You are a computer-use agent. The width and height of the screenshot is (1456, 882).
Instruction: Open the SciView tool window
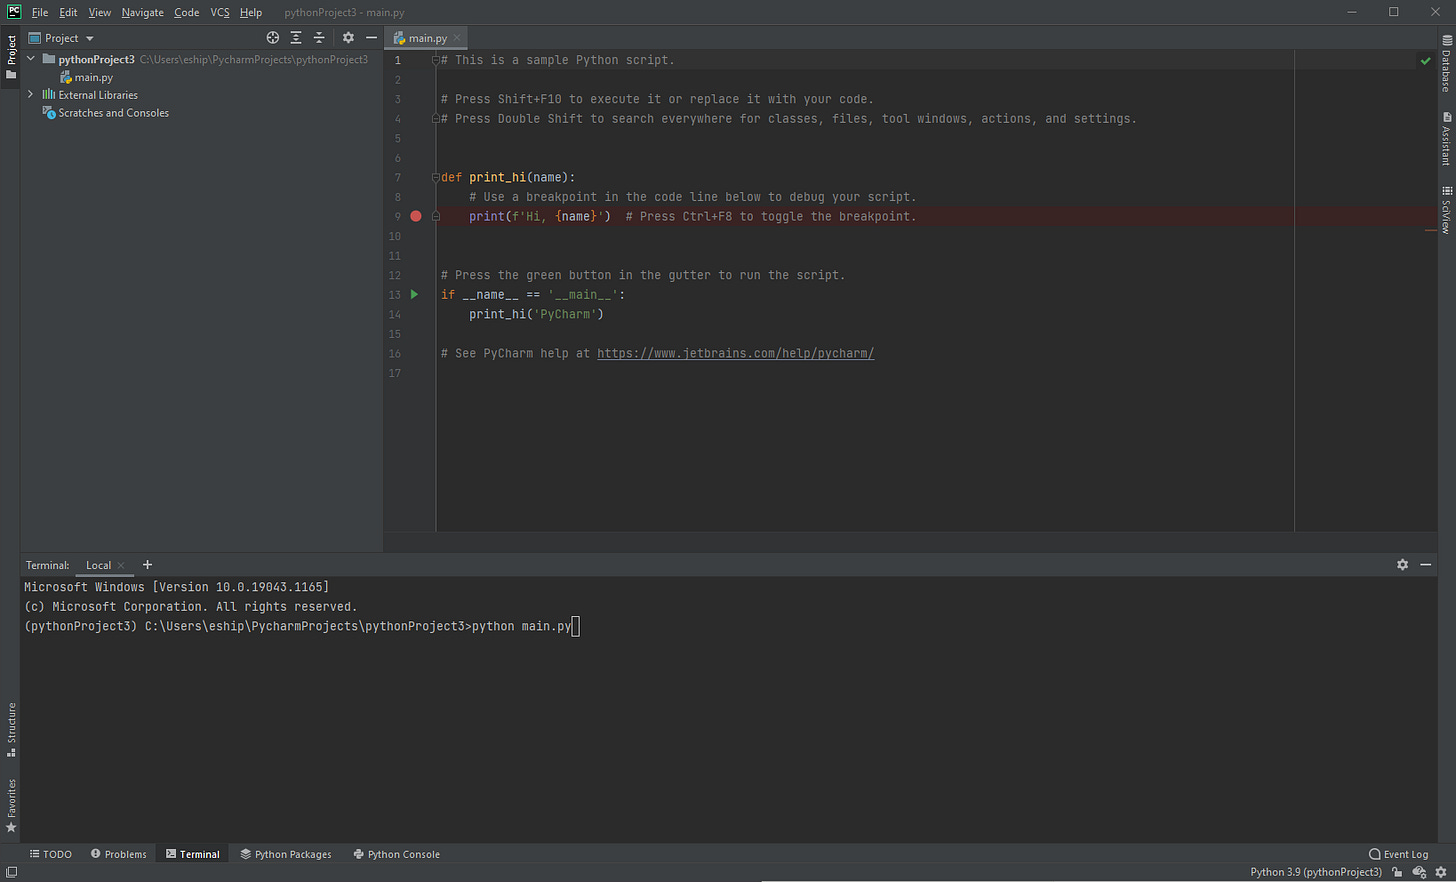pyautogui.click(x=1446, y=210)
